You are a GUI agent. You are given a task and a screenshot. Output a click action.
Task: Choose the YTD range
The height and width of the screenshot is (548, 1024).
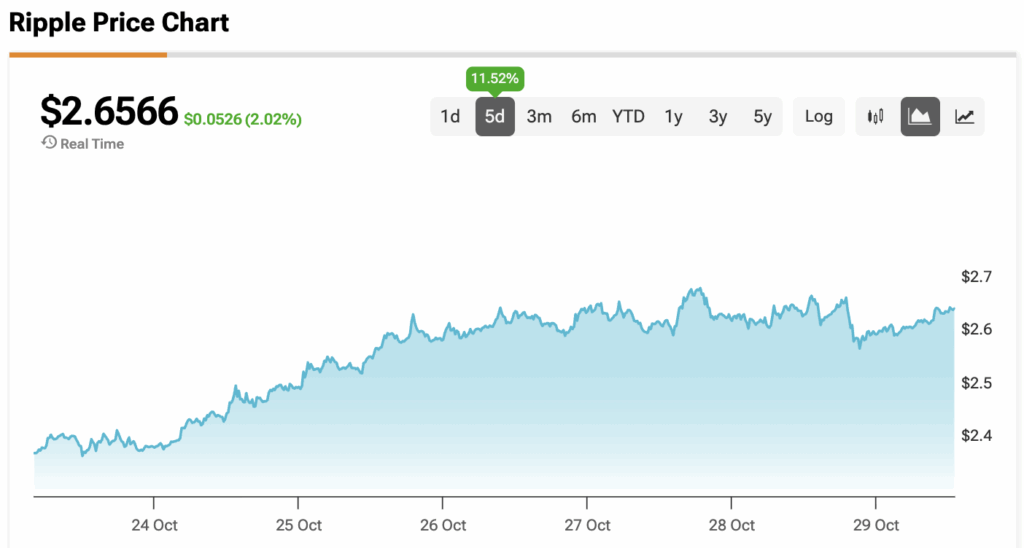[x=628, y=116]
